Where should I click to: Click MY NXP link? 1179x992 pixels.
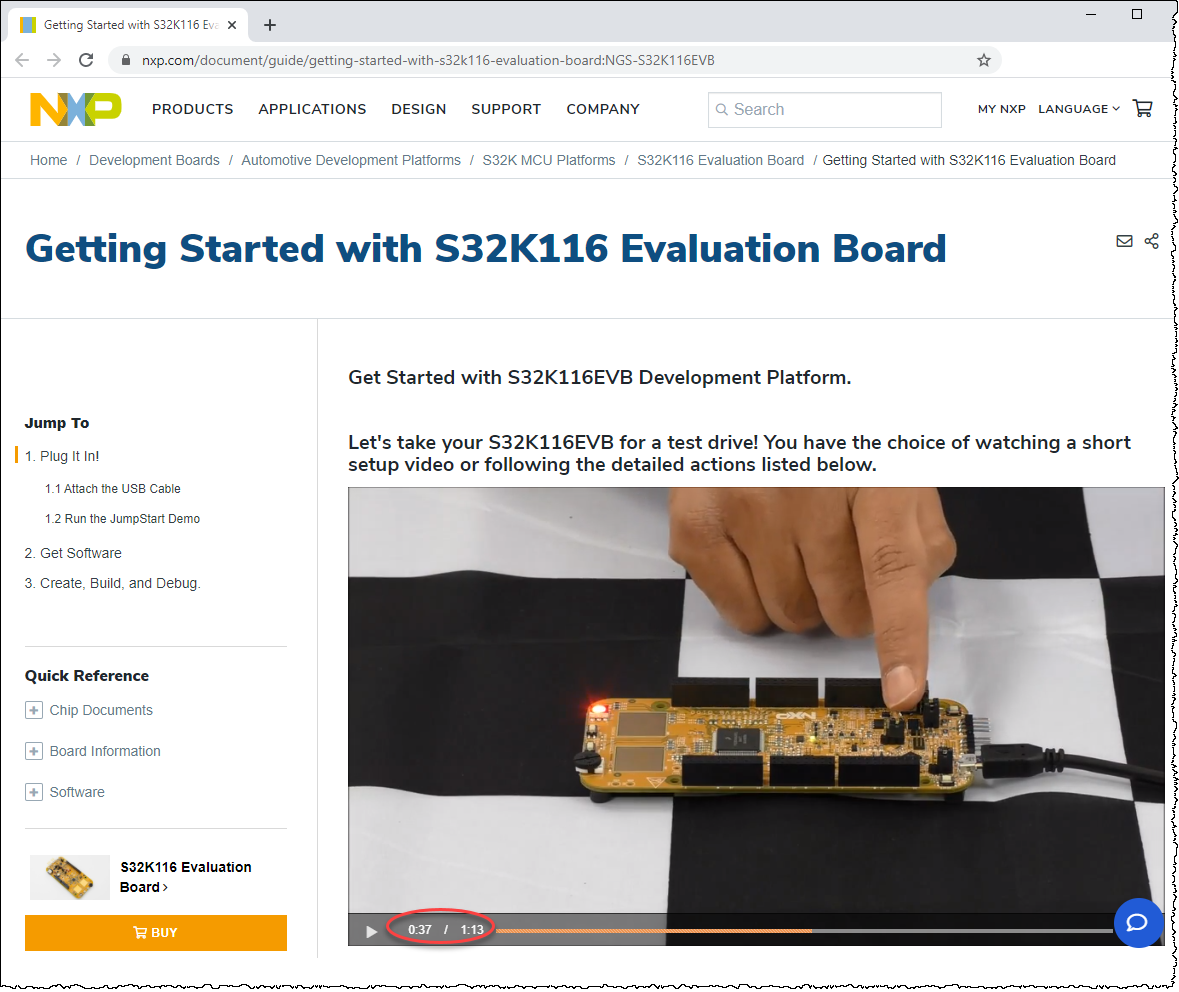point(1002,109)
